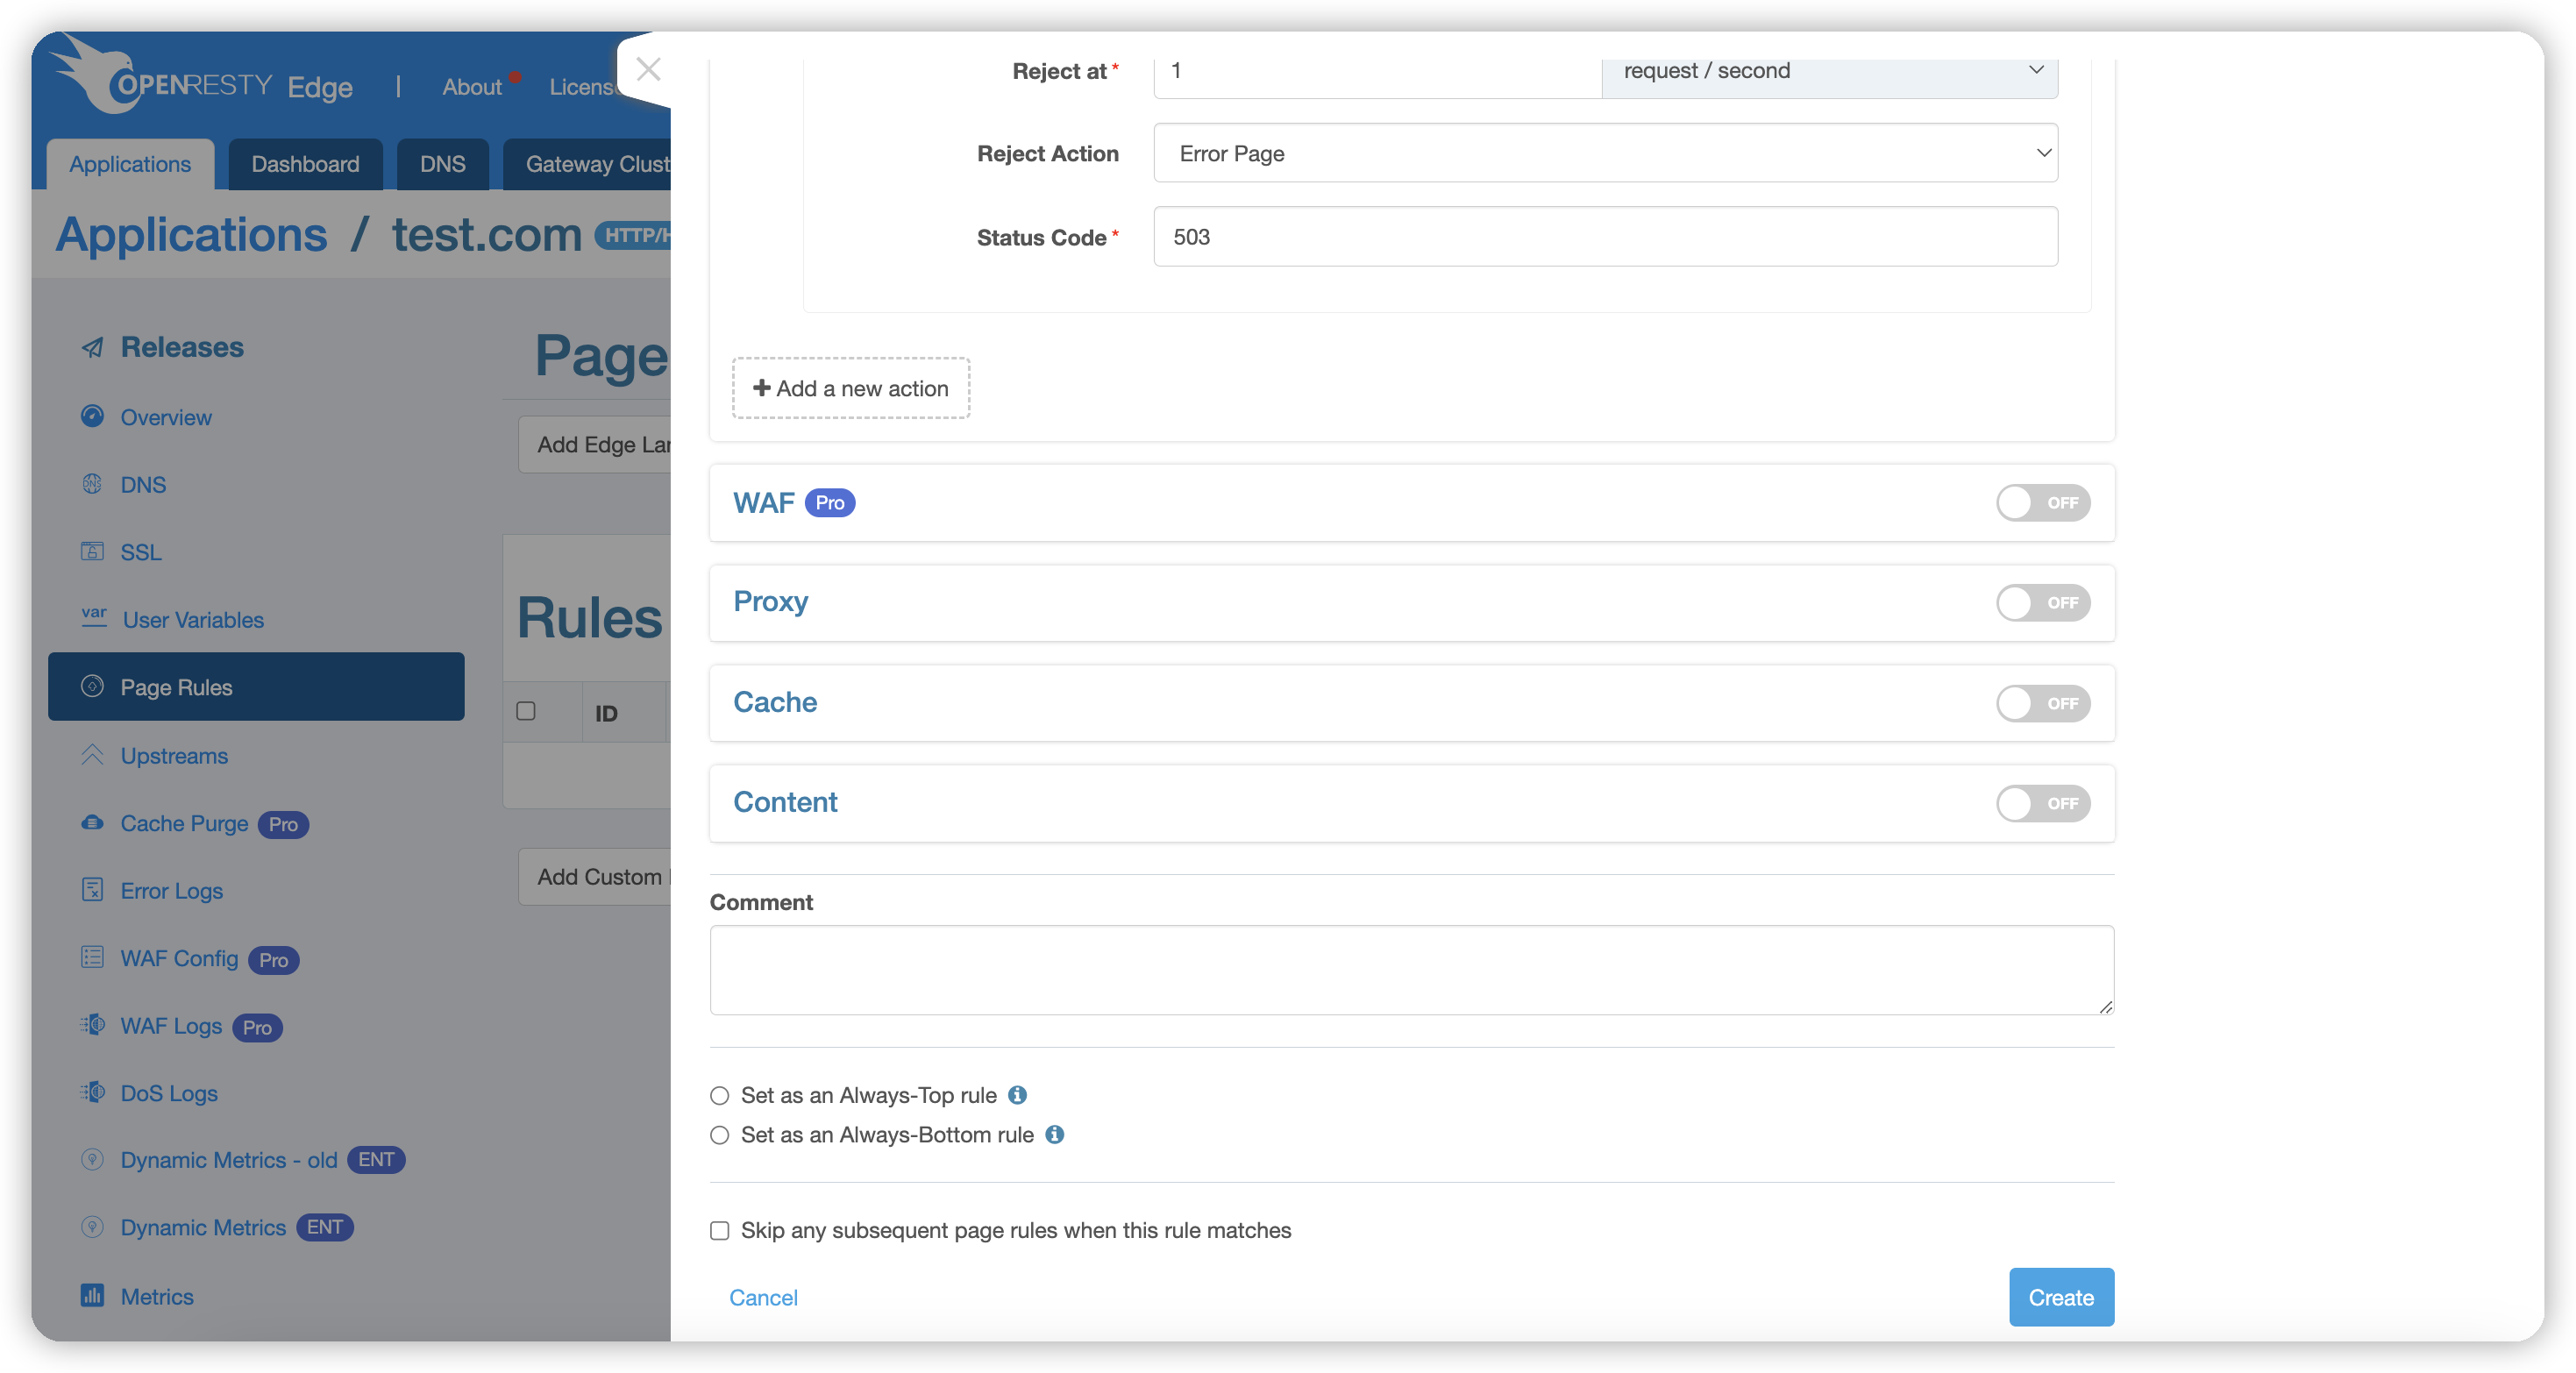Screen dimensions: 2576x1373
Task: Close the rule editor panel with X
Action: click(x=648, y=69)
